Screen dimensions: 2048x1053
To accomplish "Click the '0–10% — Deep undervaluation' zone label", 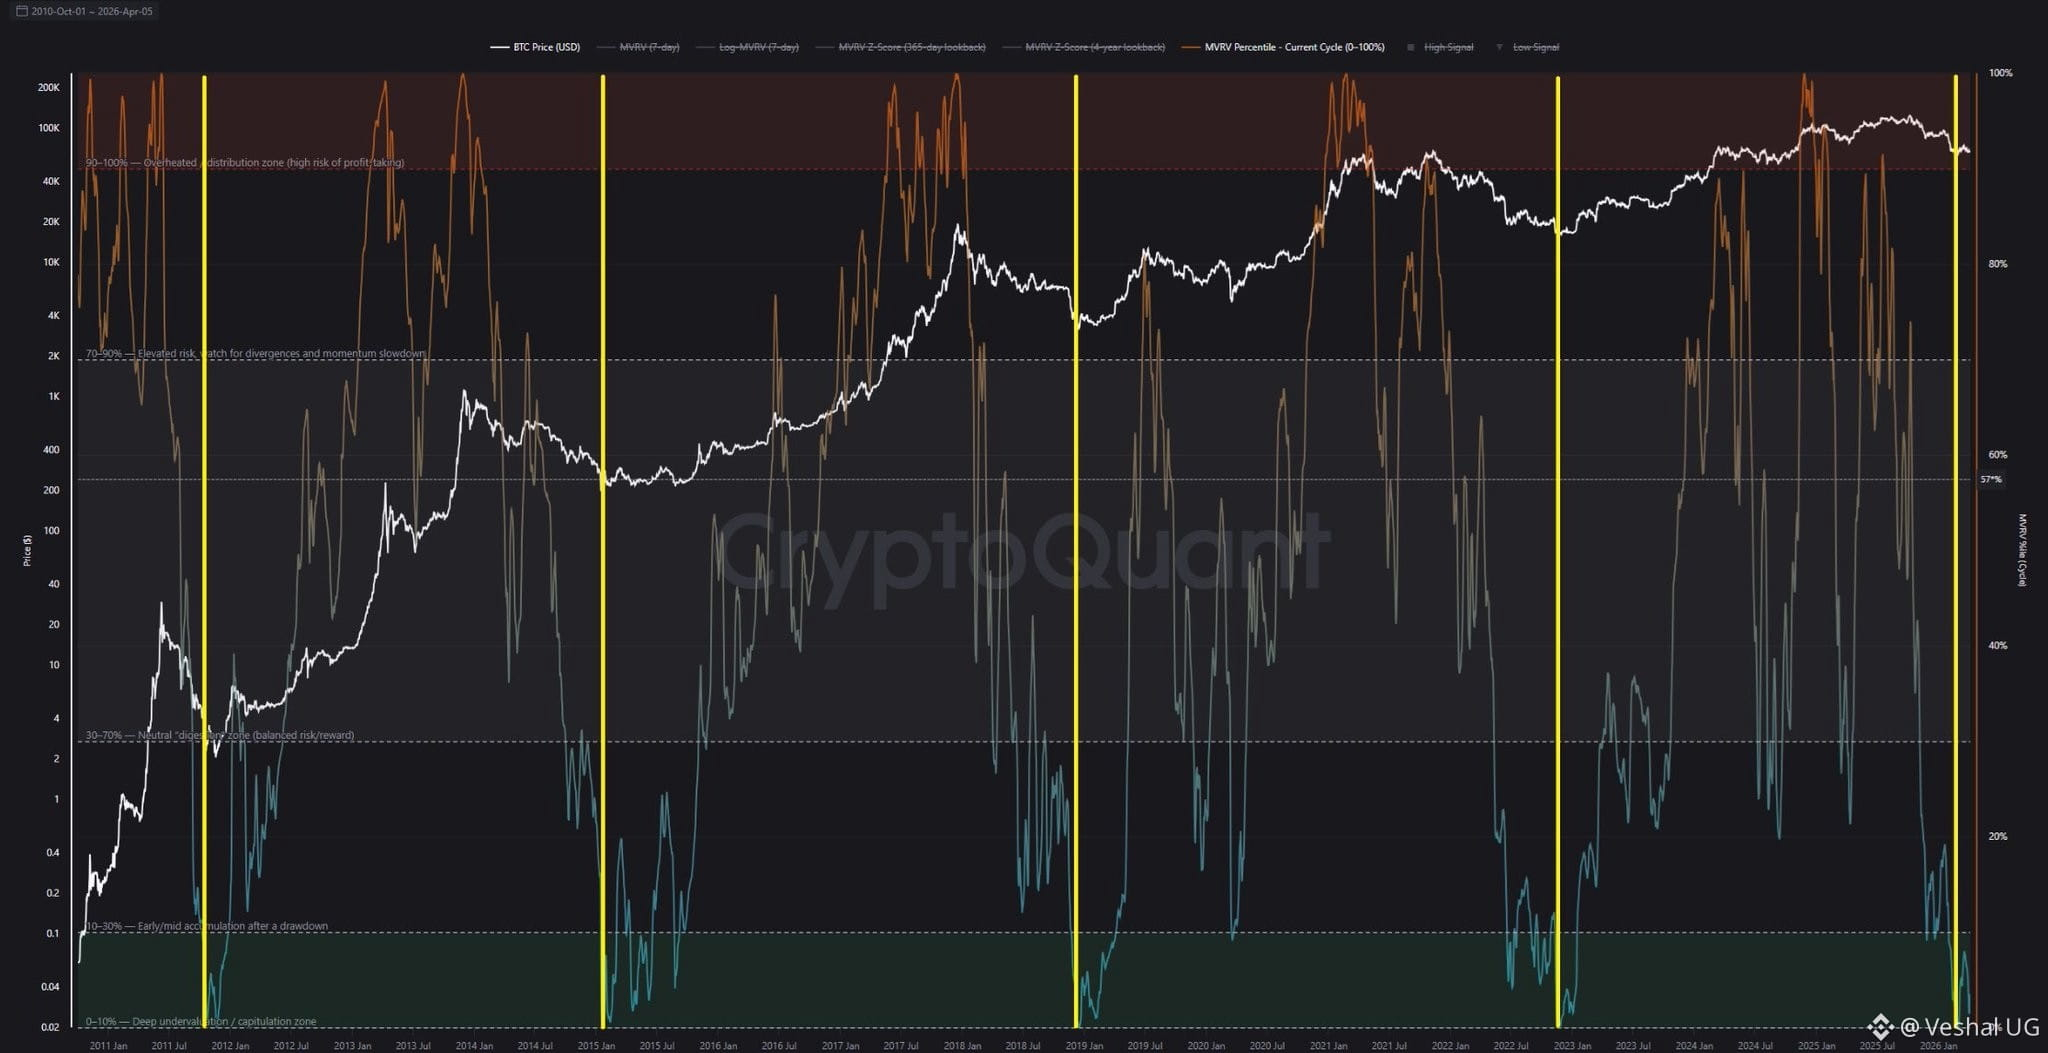I will click(201, 1021).
